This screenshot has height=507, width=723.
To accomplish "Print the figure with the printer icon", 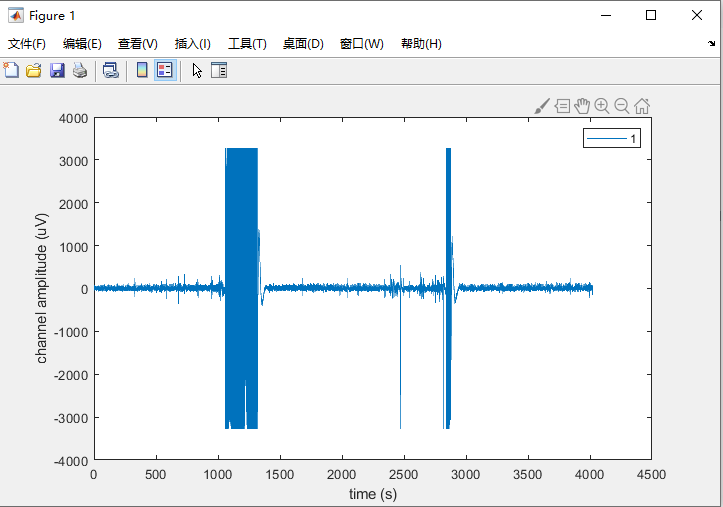I will (80, 71).
